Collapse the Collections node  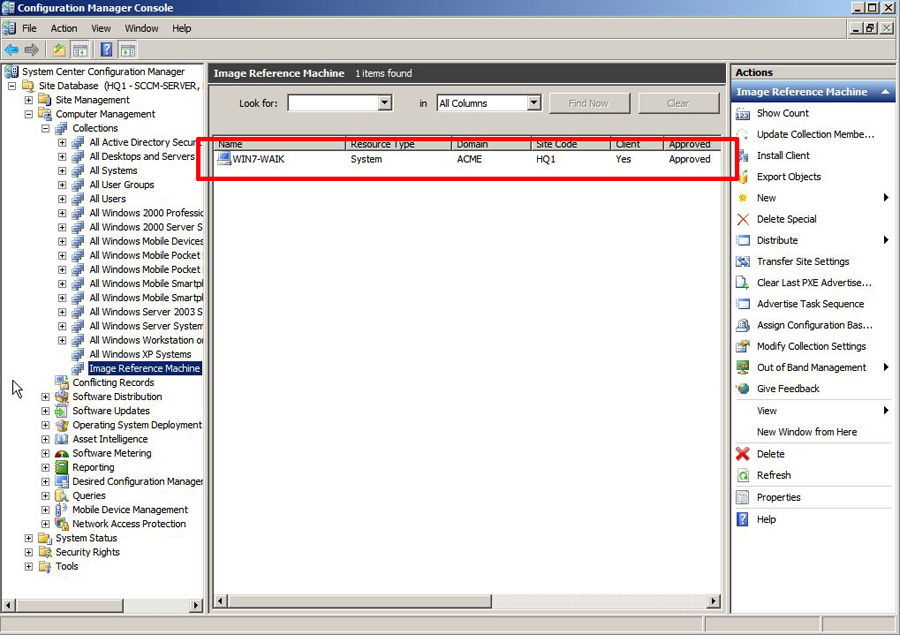45,129
